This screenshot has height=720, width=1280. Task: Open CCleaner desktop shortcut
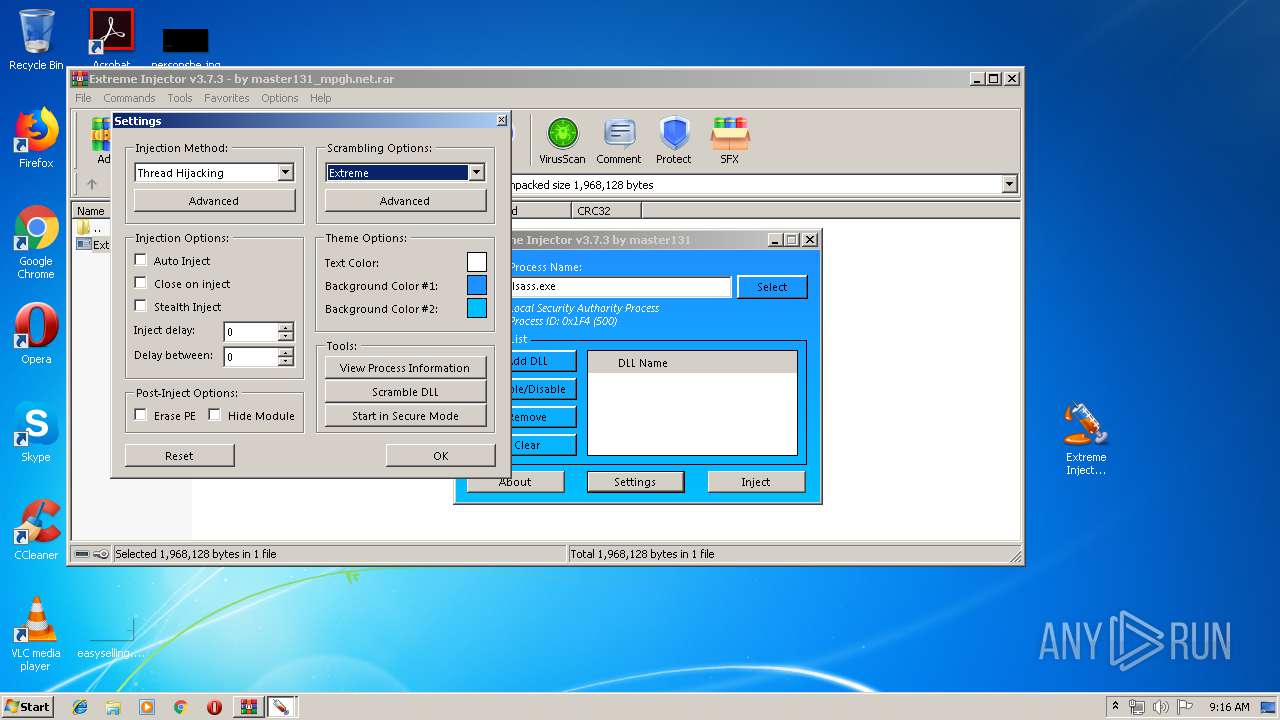[x=36, y=530]
